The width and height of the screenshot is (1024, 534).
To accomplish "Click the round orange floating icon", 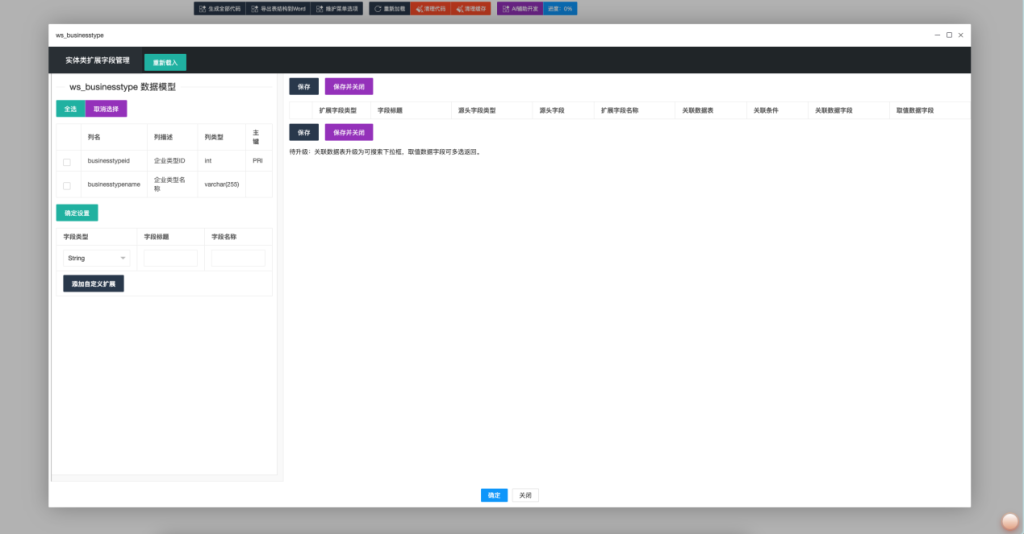I will point(1009,521).
